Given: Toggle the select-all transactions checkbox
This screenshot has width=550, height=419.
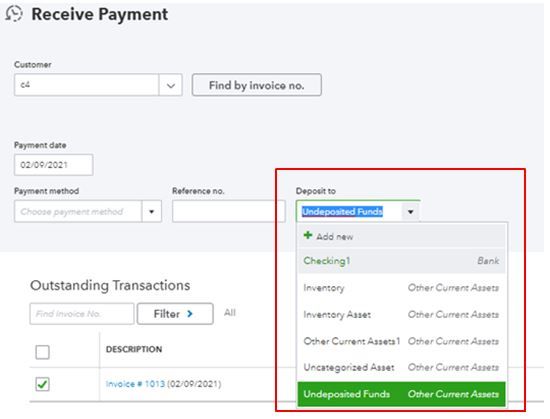Looking at the screenshot, I should [x=42, y=352].
